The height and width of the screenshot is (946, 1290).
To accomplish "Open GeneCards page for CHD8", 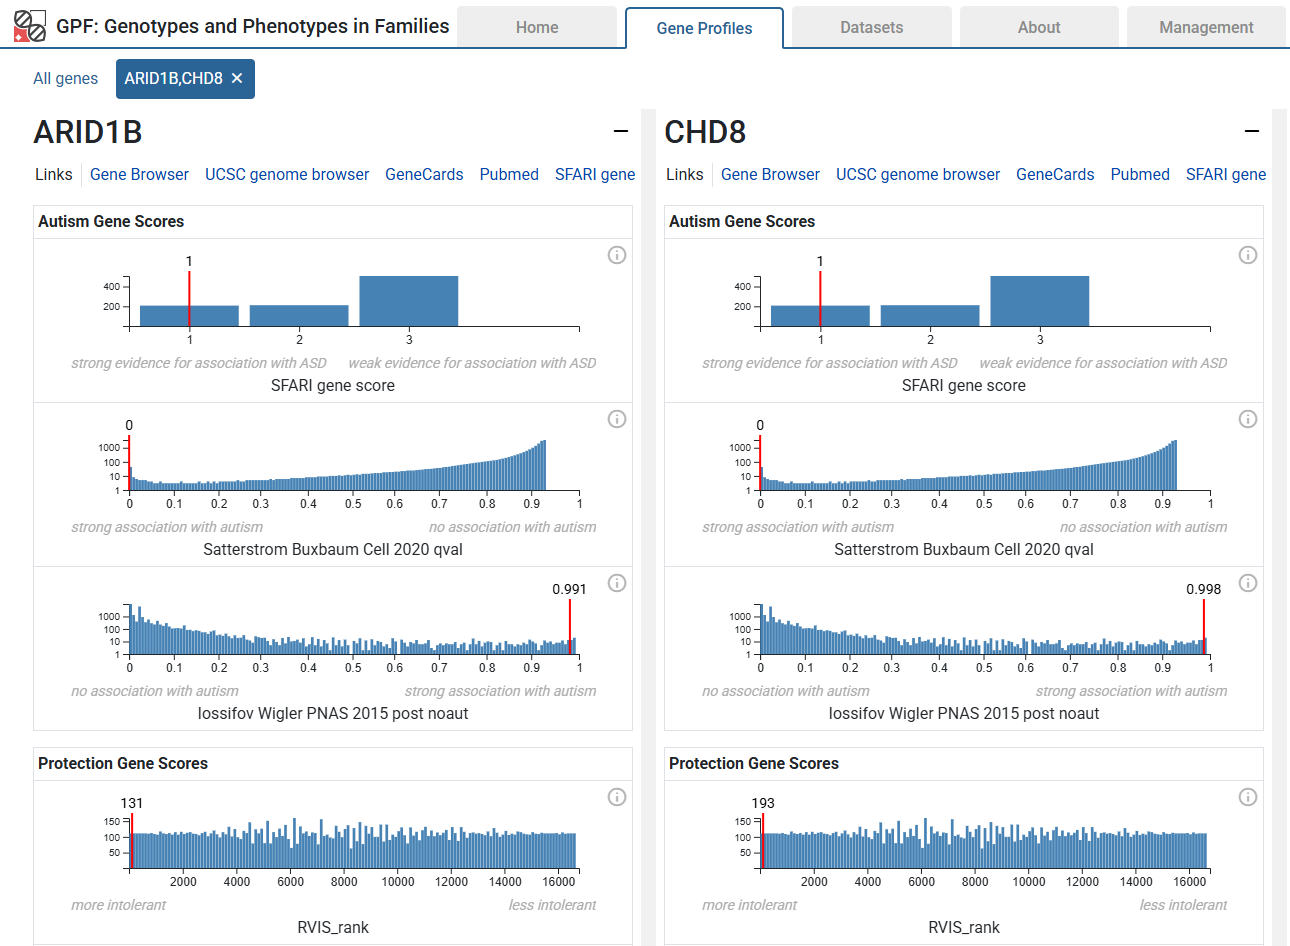I will click(1055, 174).
